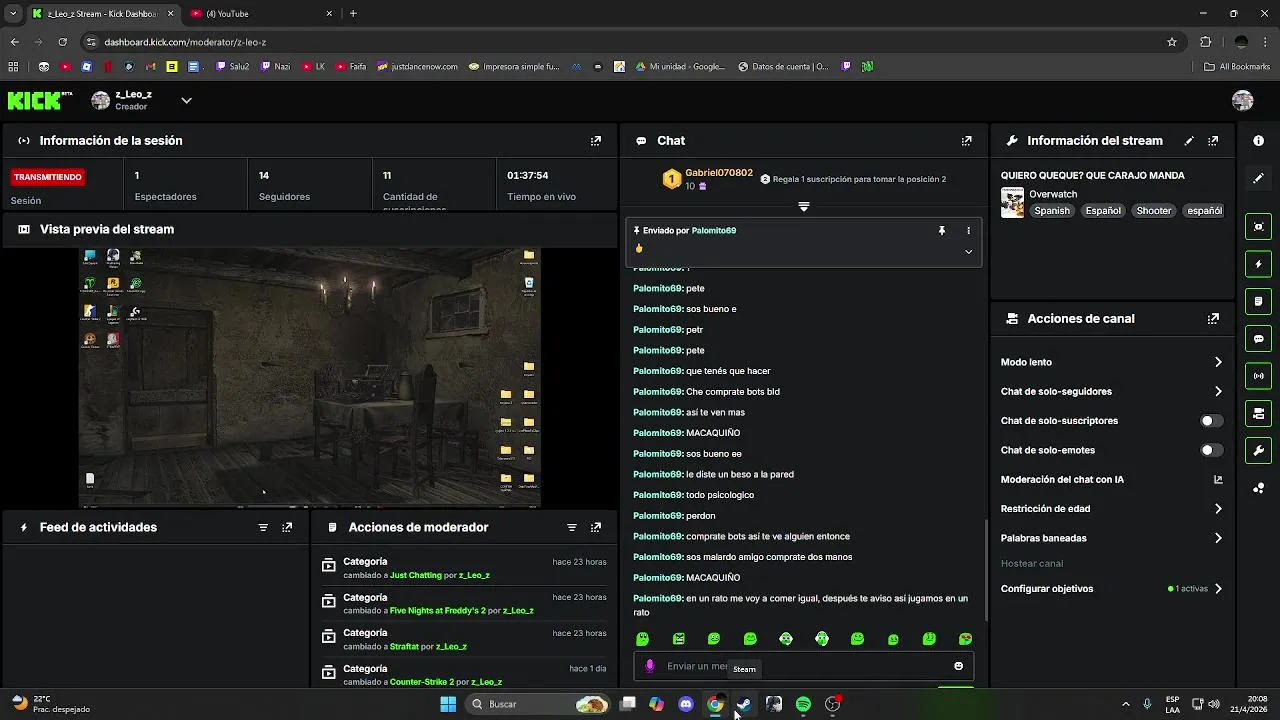Expand the pinned message chevron
Image resolution: width=1280 pixels, height=720 pixels.
pos(968,252)
